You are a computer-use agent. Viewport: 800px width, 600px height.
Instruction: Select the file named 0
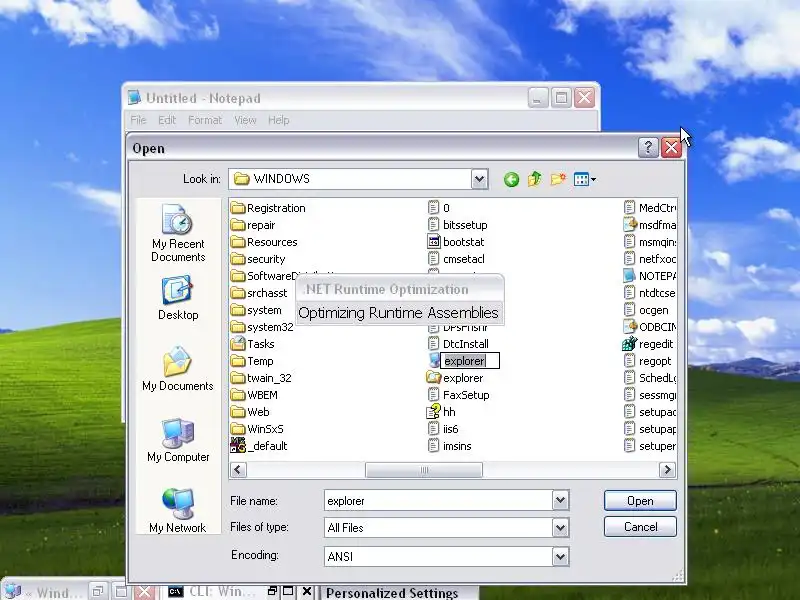[x=439, y=208]
